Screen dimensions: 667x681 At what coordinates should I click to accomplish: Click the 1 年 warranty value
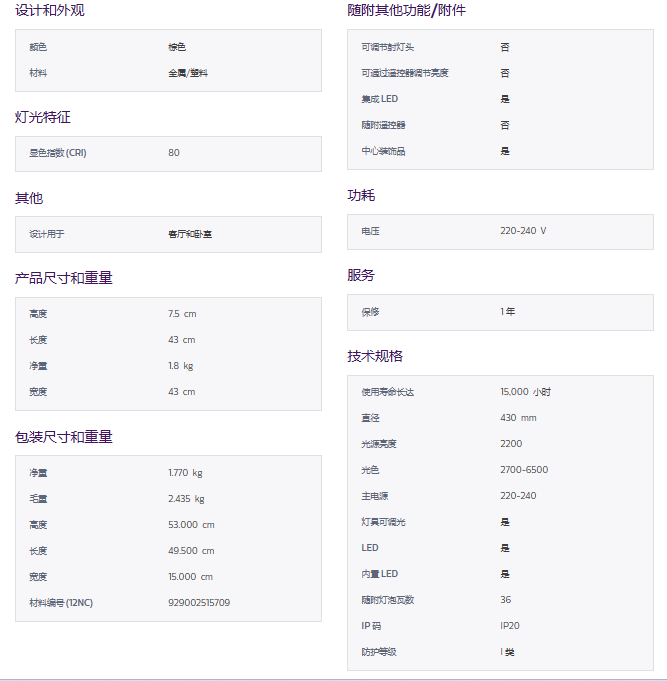508,312
